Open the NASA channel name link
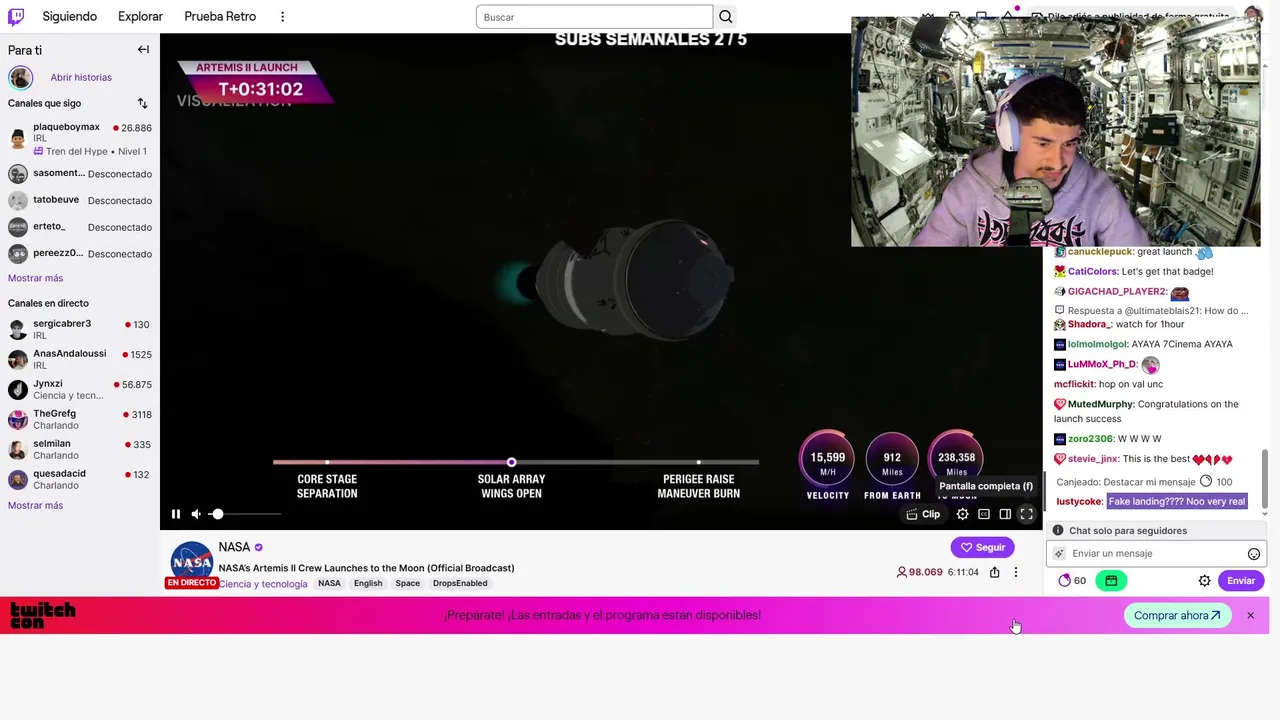This screenshot has height=720, width=1280. coord(234,547)
